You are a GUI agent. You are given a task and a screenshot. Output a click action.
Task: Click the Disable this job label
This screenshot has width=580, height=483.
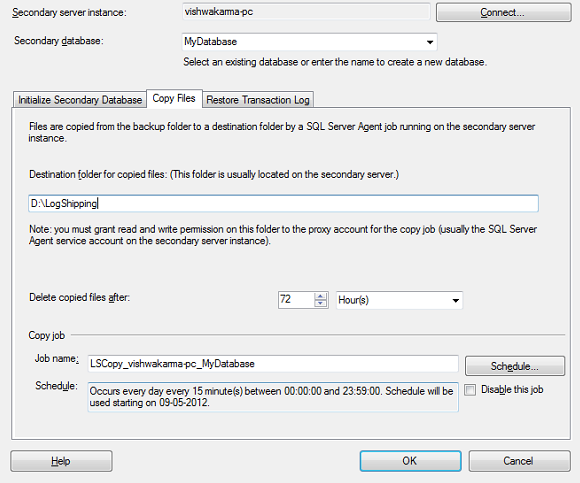click(512, 390)
